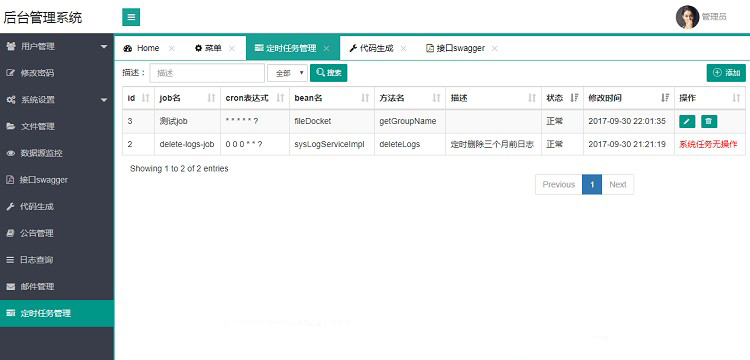Expand the 系统设置 sidebar menu
750x360 pixels.
[57, 100]
